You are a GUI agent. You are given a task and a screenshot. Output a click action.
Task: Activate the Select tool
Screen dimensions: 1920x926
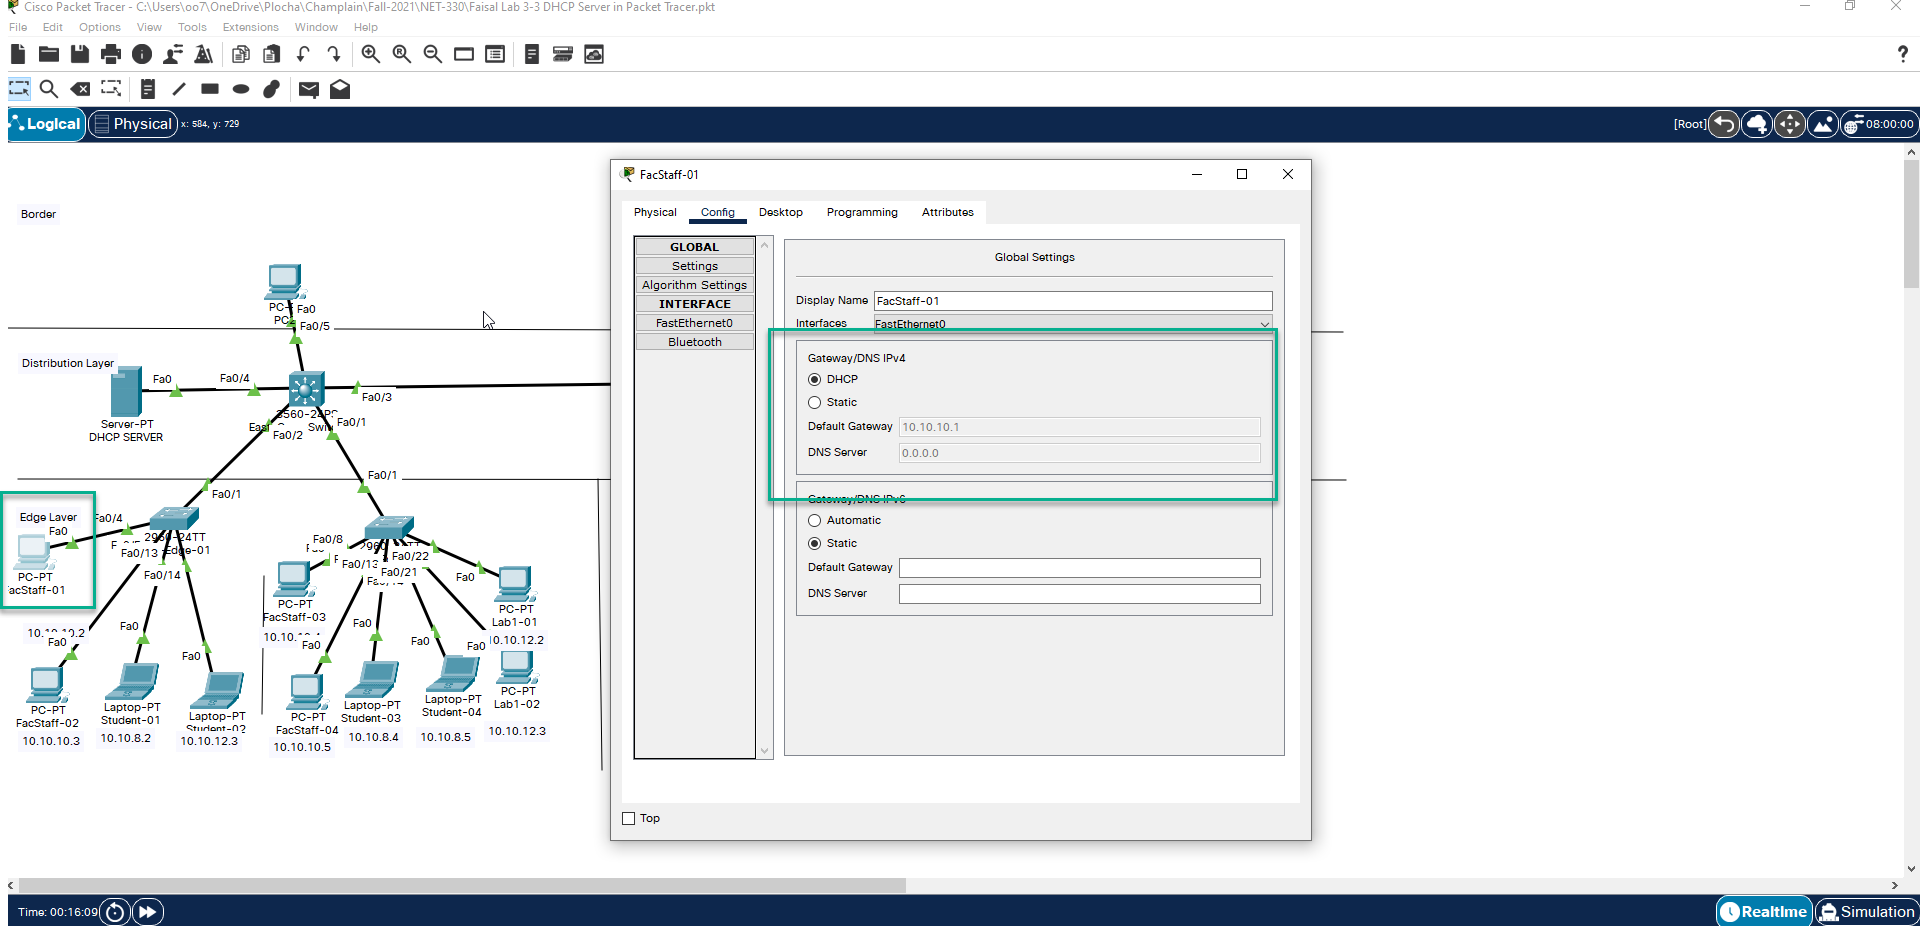[x=19, y=89]
